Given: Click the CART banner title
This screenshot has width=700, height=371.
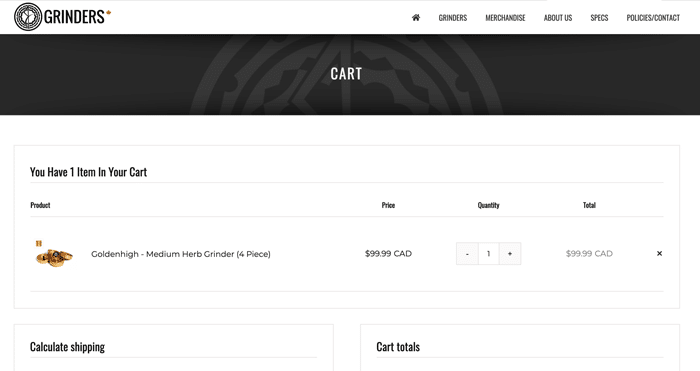Looking at the screenshot, I should (x=346, y=74).
